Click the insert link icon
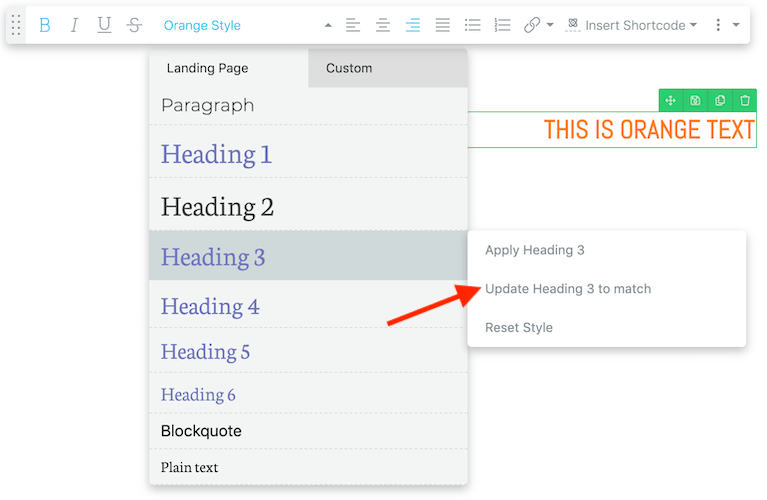The height and width of the screenshot is (500, 767). tap(532, 25)
